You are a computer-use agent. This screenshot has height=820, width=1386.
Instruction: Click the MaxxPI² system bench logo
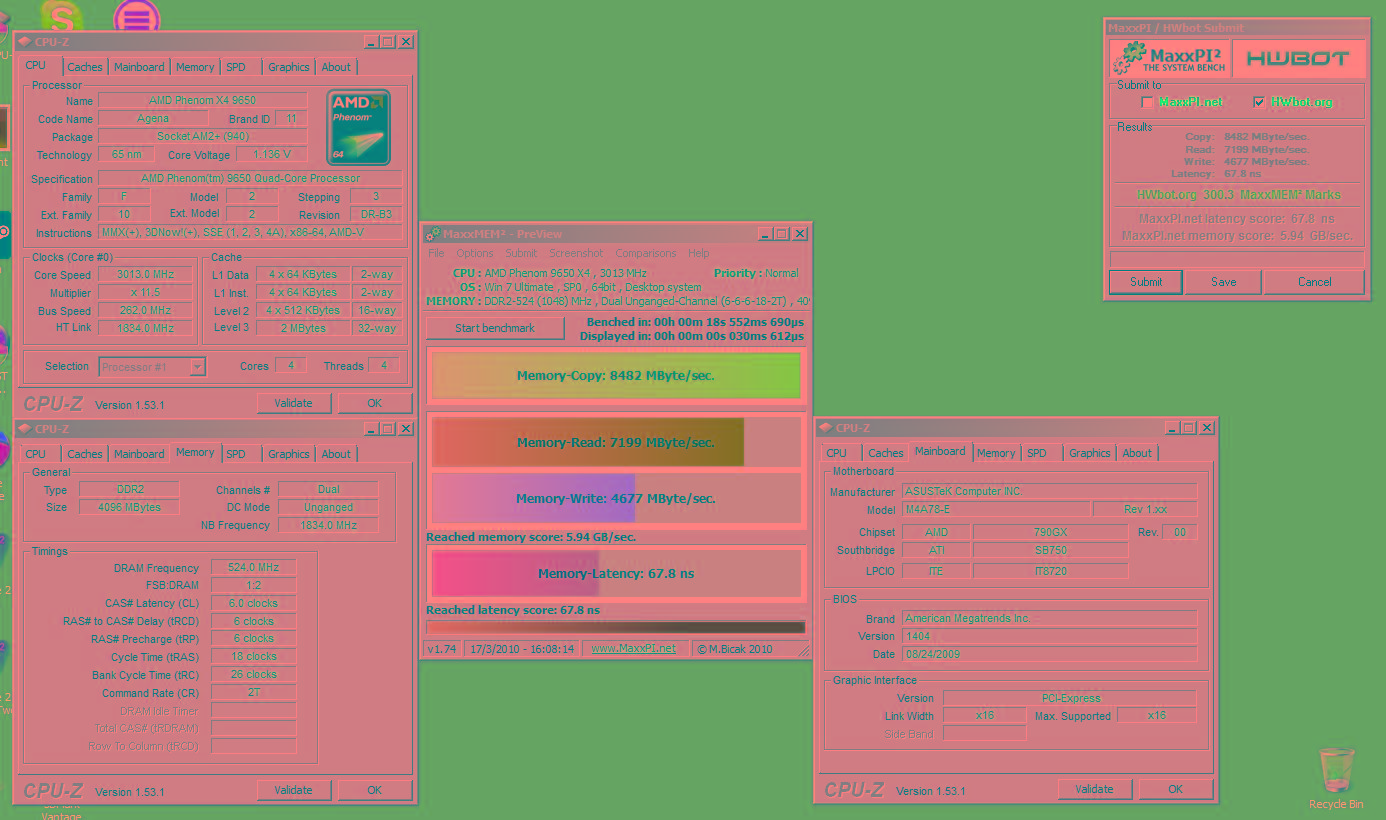tap(1170, 59)
